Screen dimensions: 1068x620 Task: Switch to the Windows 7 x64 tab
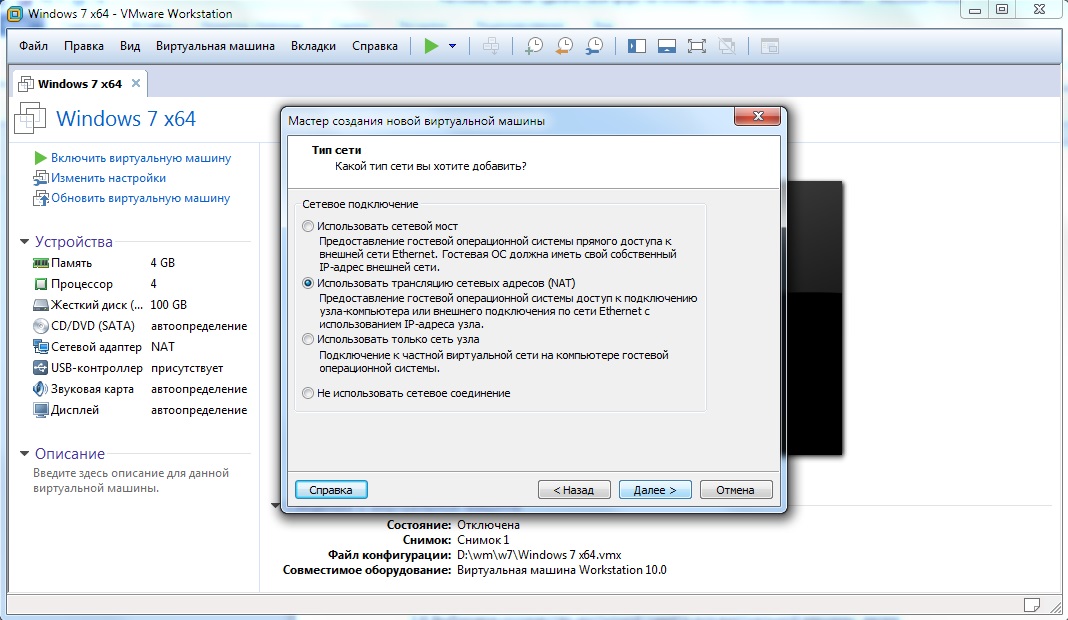[x=80, y=84]
